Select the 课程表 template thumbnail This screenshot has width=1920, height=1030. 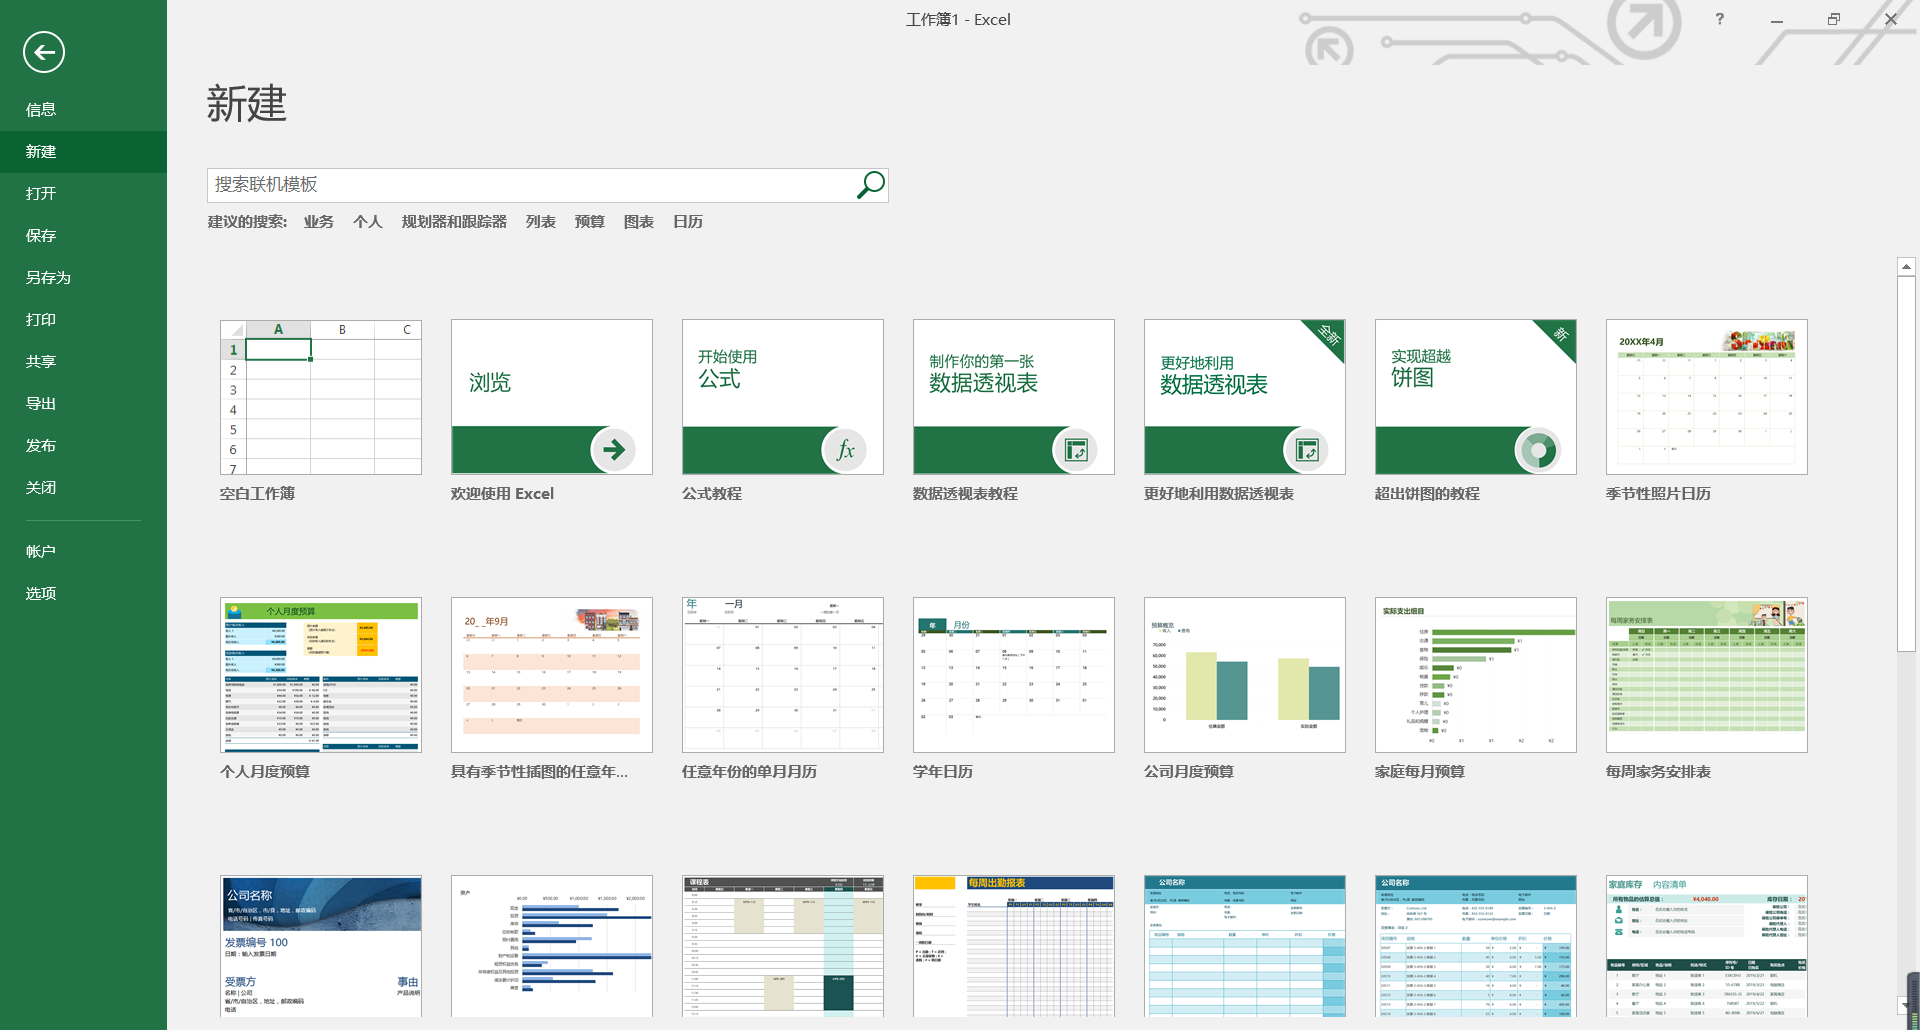click(783, 946)
